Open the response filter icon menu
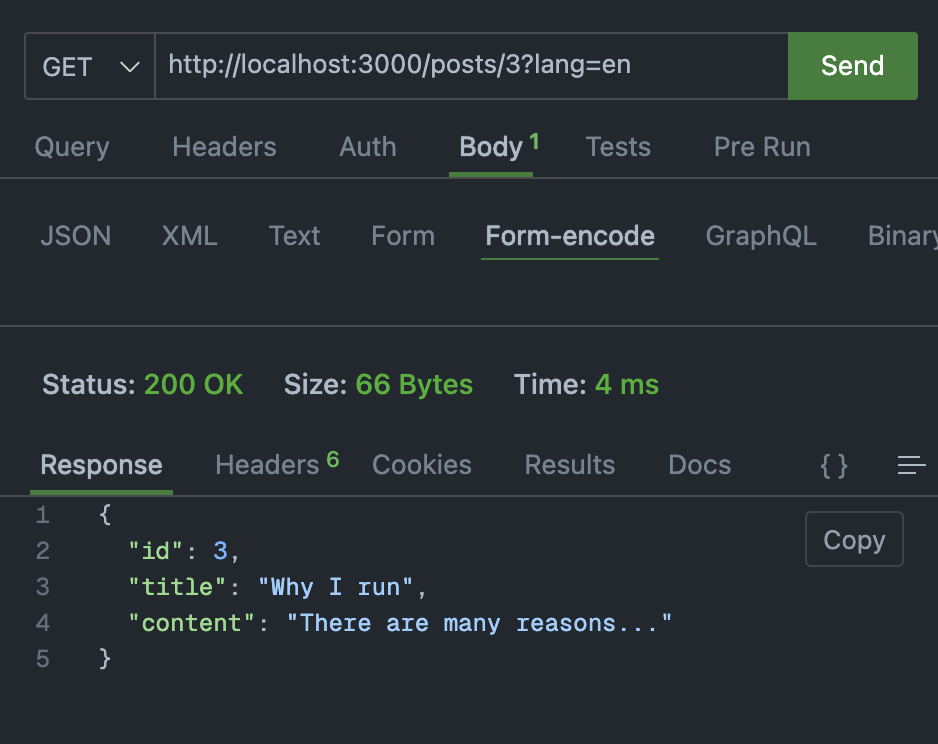This screenshot has width=938, height=744. tap(911, 465)
